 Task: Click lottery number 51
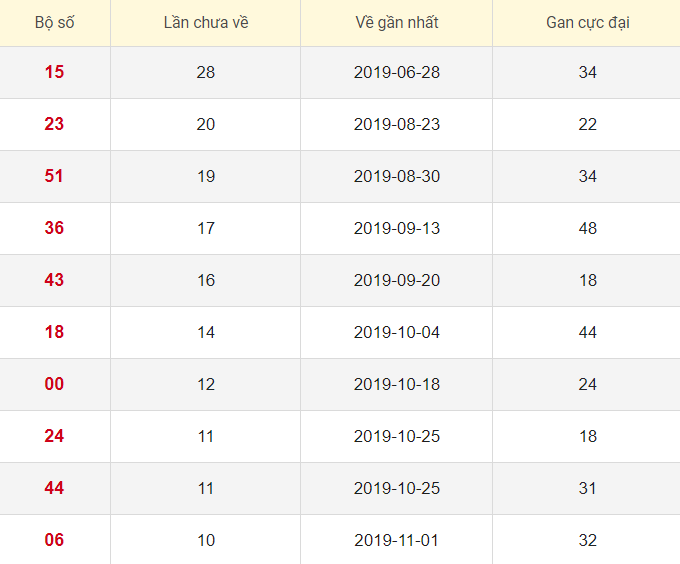tap(54, 176)
